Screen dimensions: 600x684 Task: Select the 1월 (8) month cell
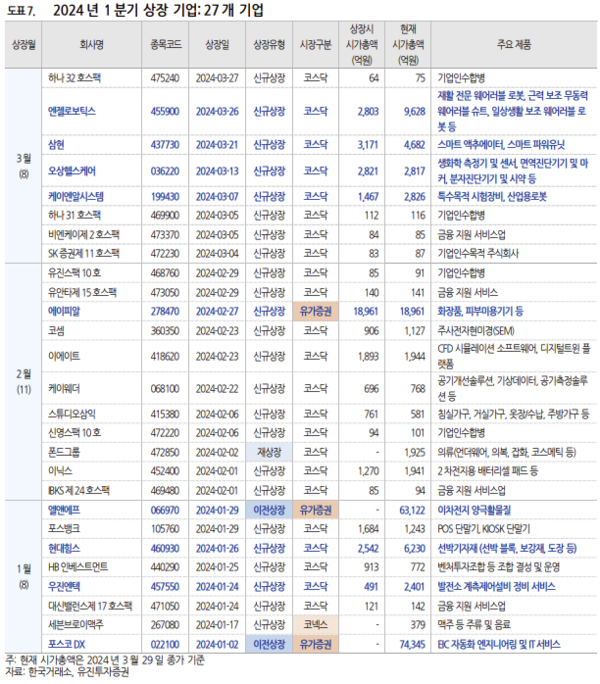tap(24, 577)
